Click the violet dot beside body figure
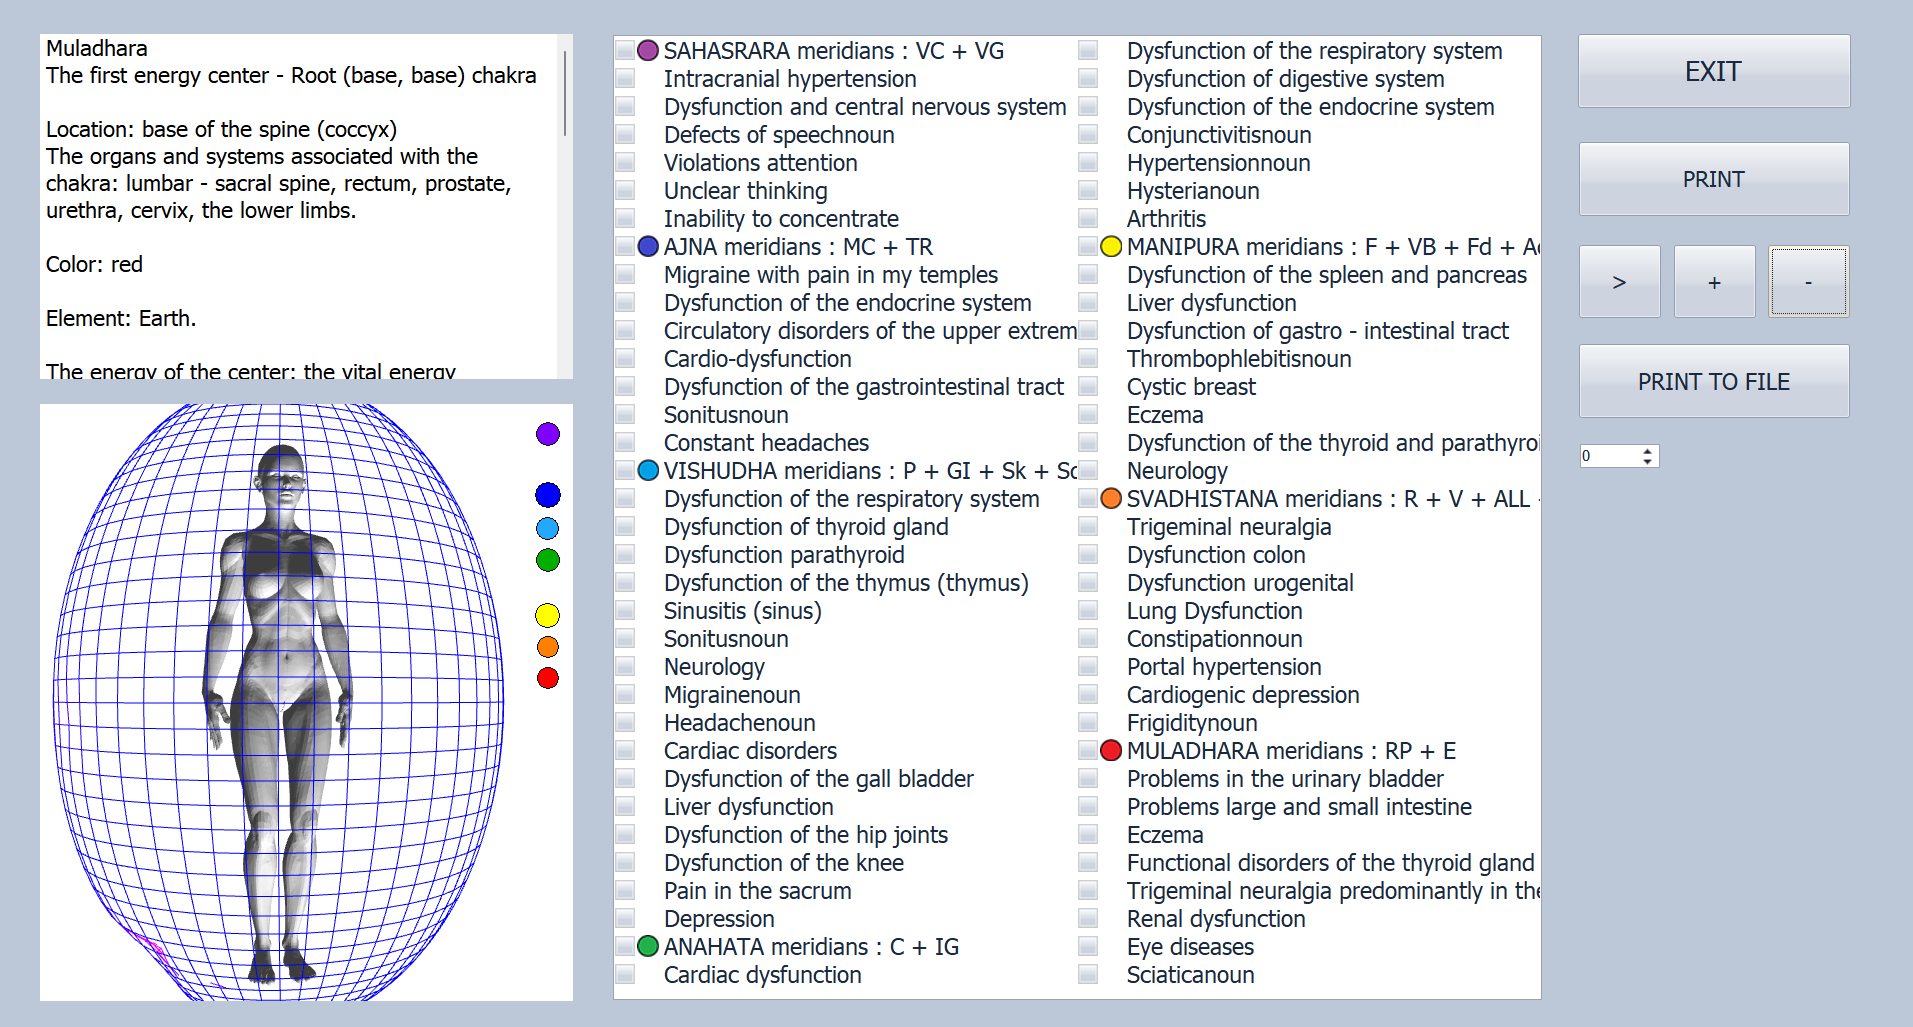The image size is (1913, 1027). pos(548,434)
